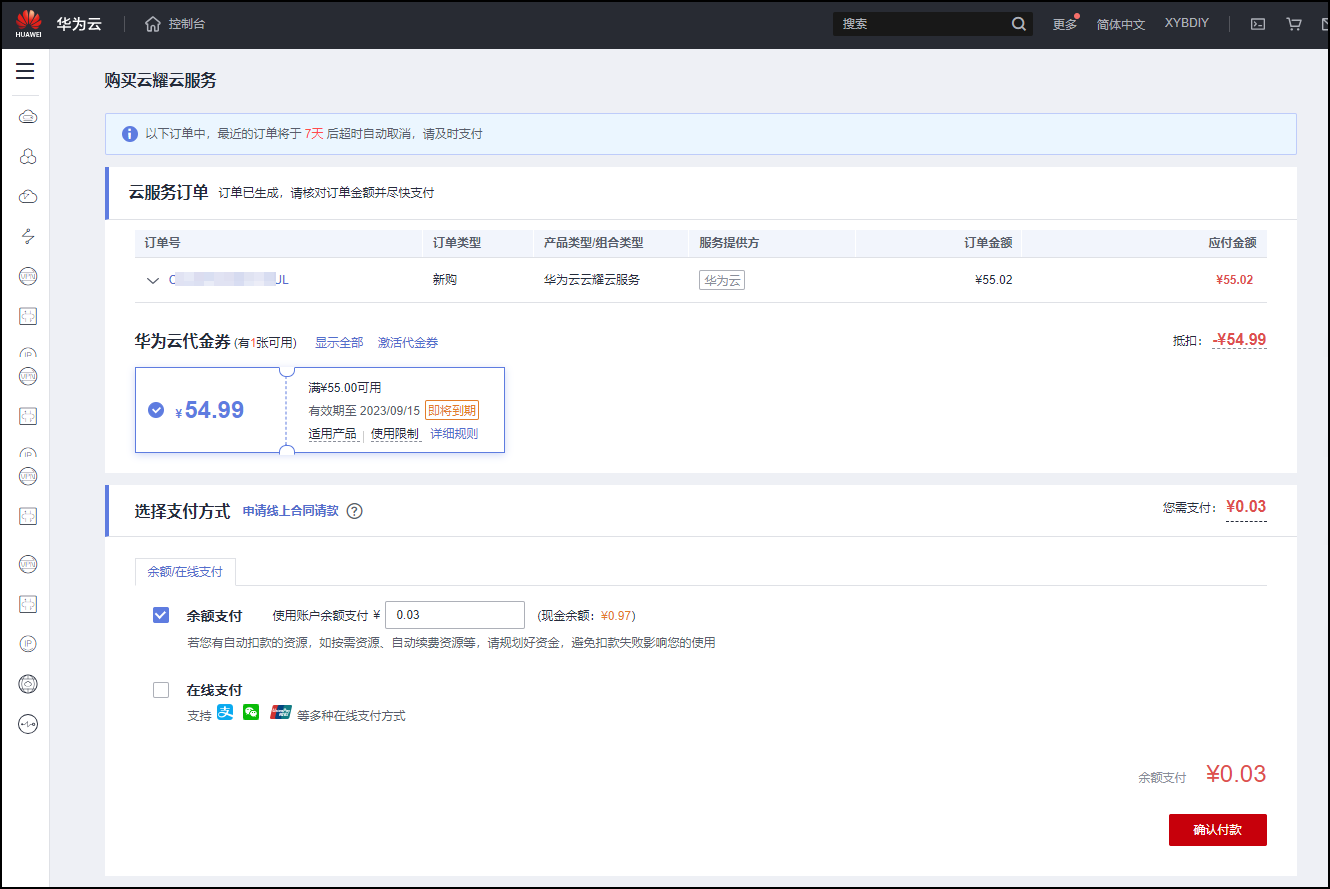The width and height of the screenshot is (1330, 889).
Task: Click 华为云 brand name
Action: 80,24
